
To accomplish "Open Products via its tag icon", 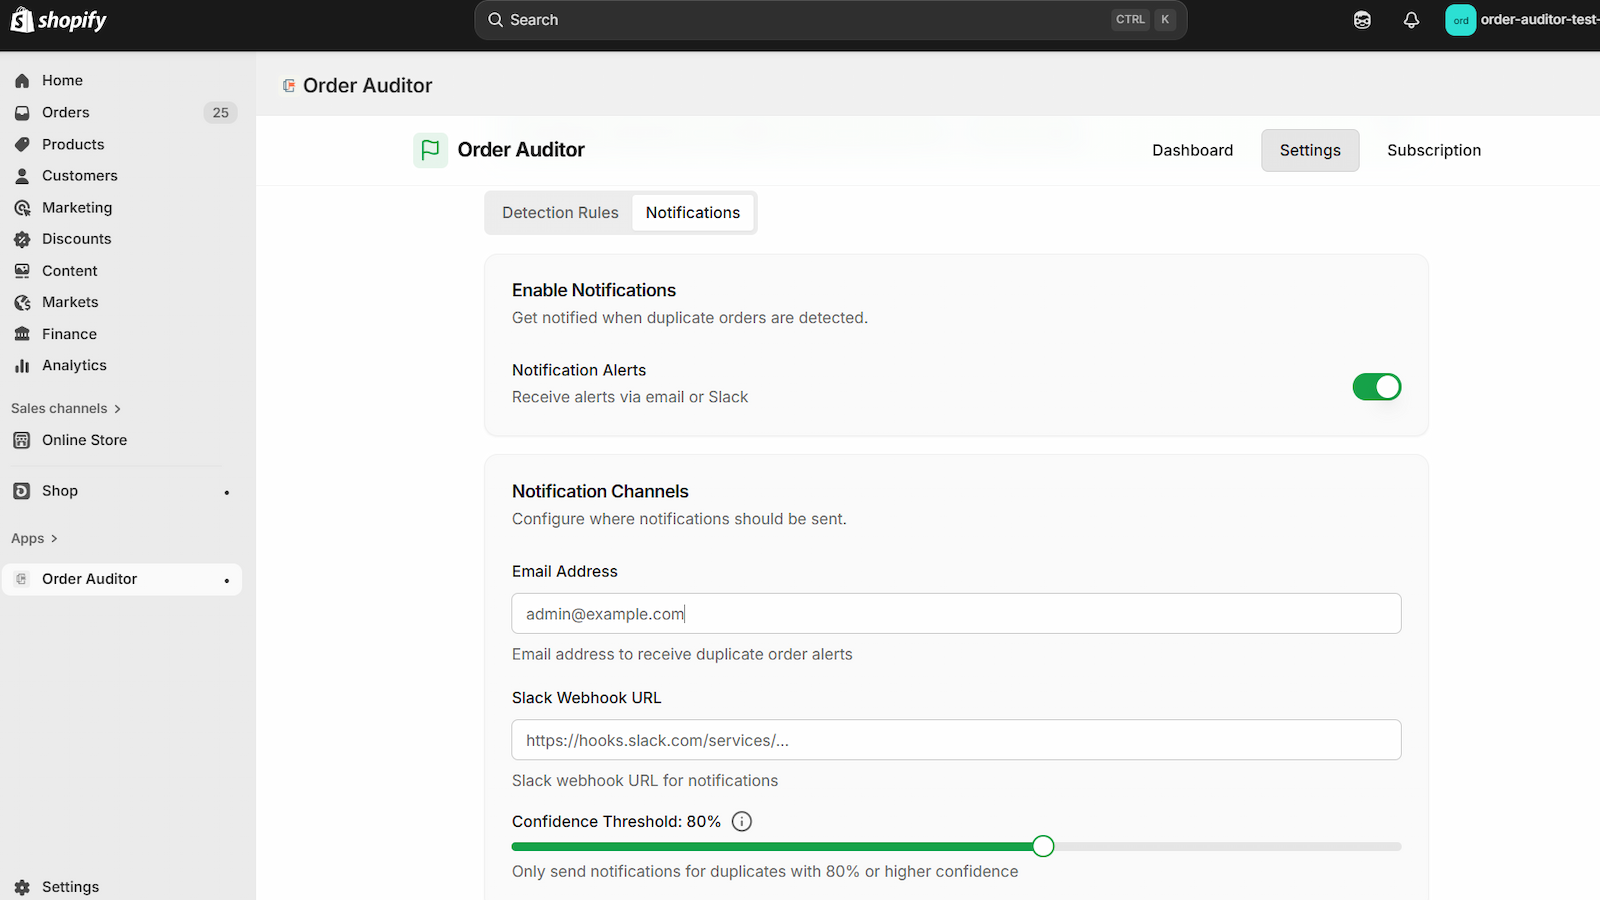I will [22, 145].
